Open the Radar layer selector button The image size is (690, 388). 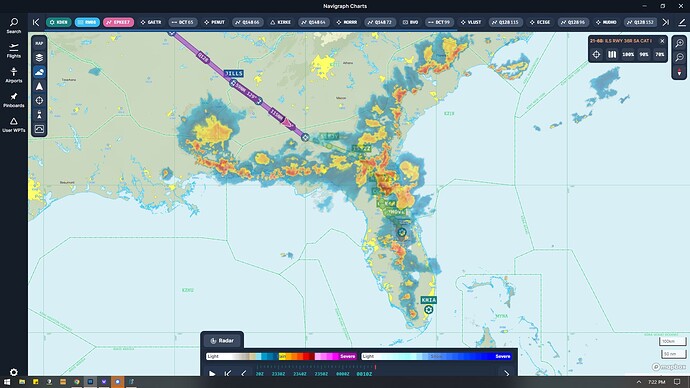222,340
